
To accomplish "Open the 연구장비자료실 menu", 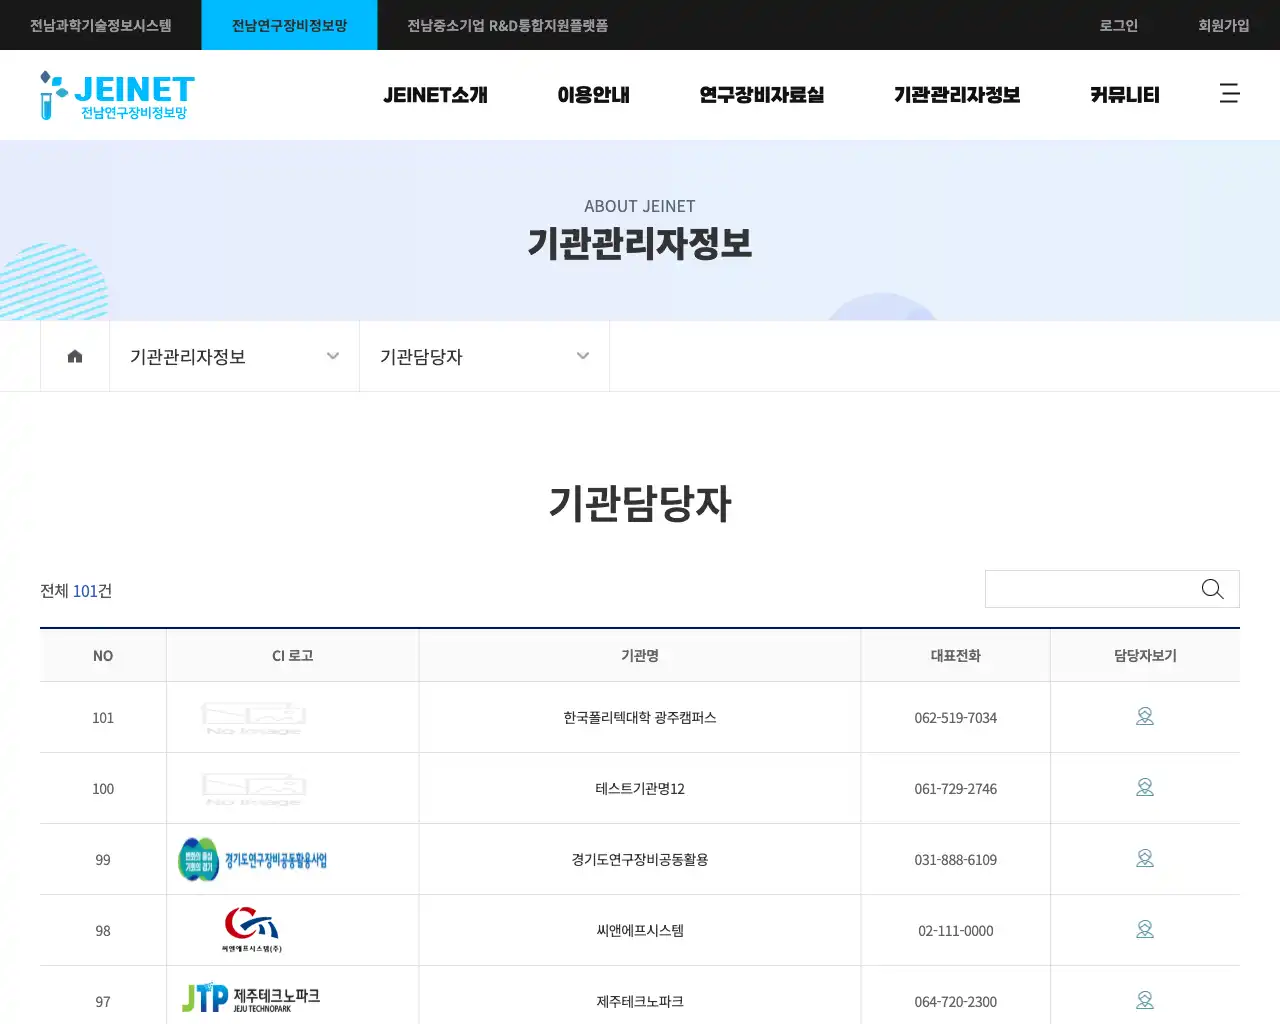I will pos(761,95).
